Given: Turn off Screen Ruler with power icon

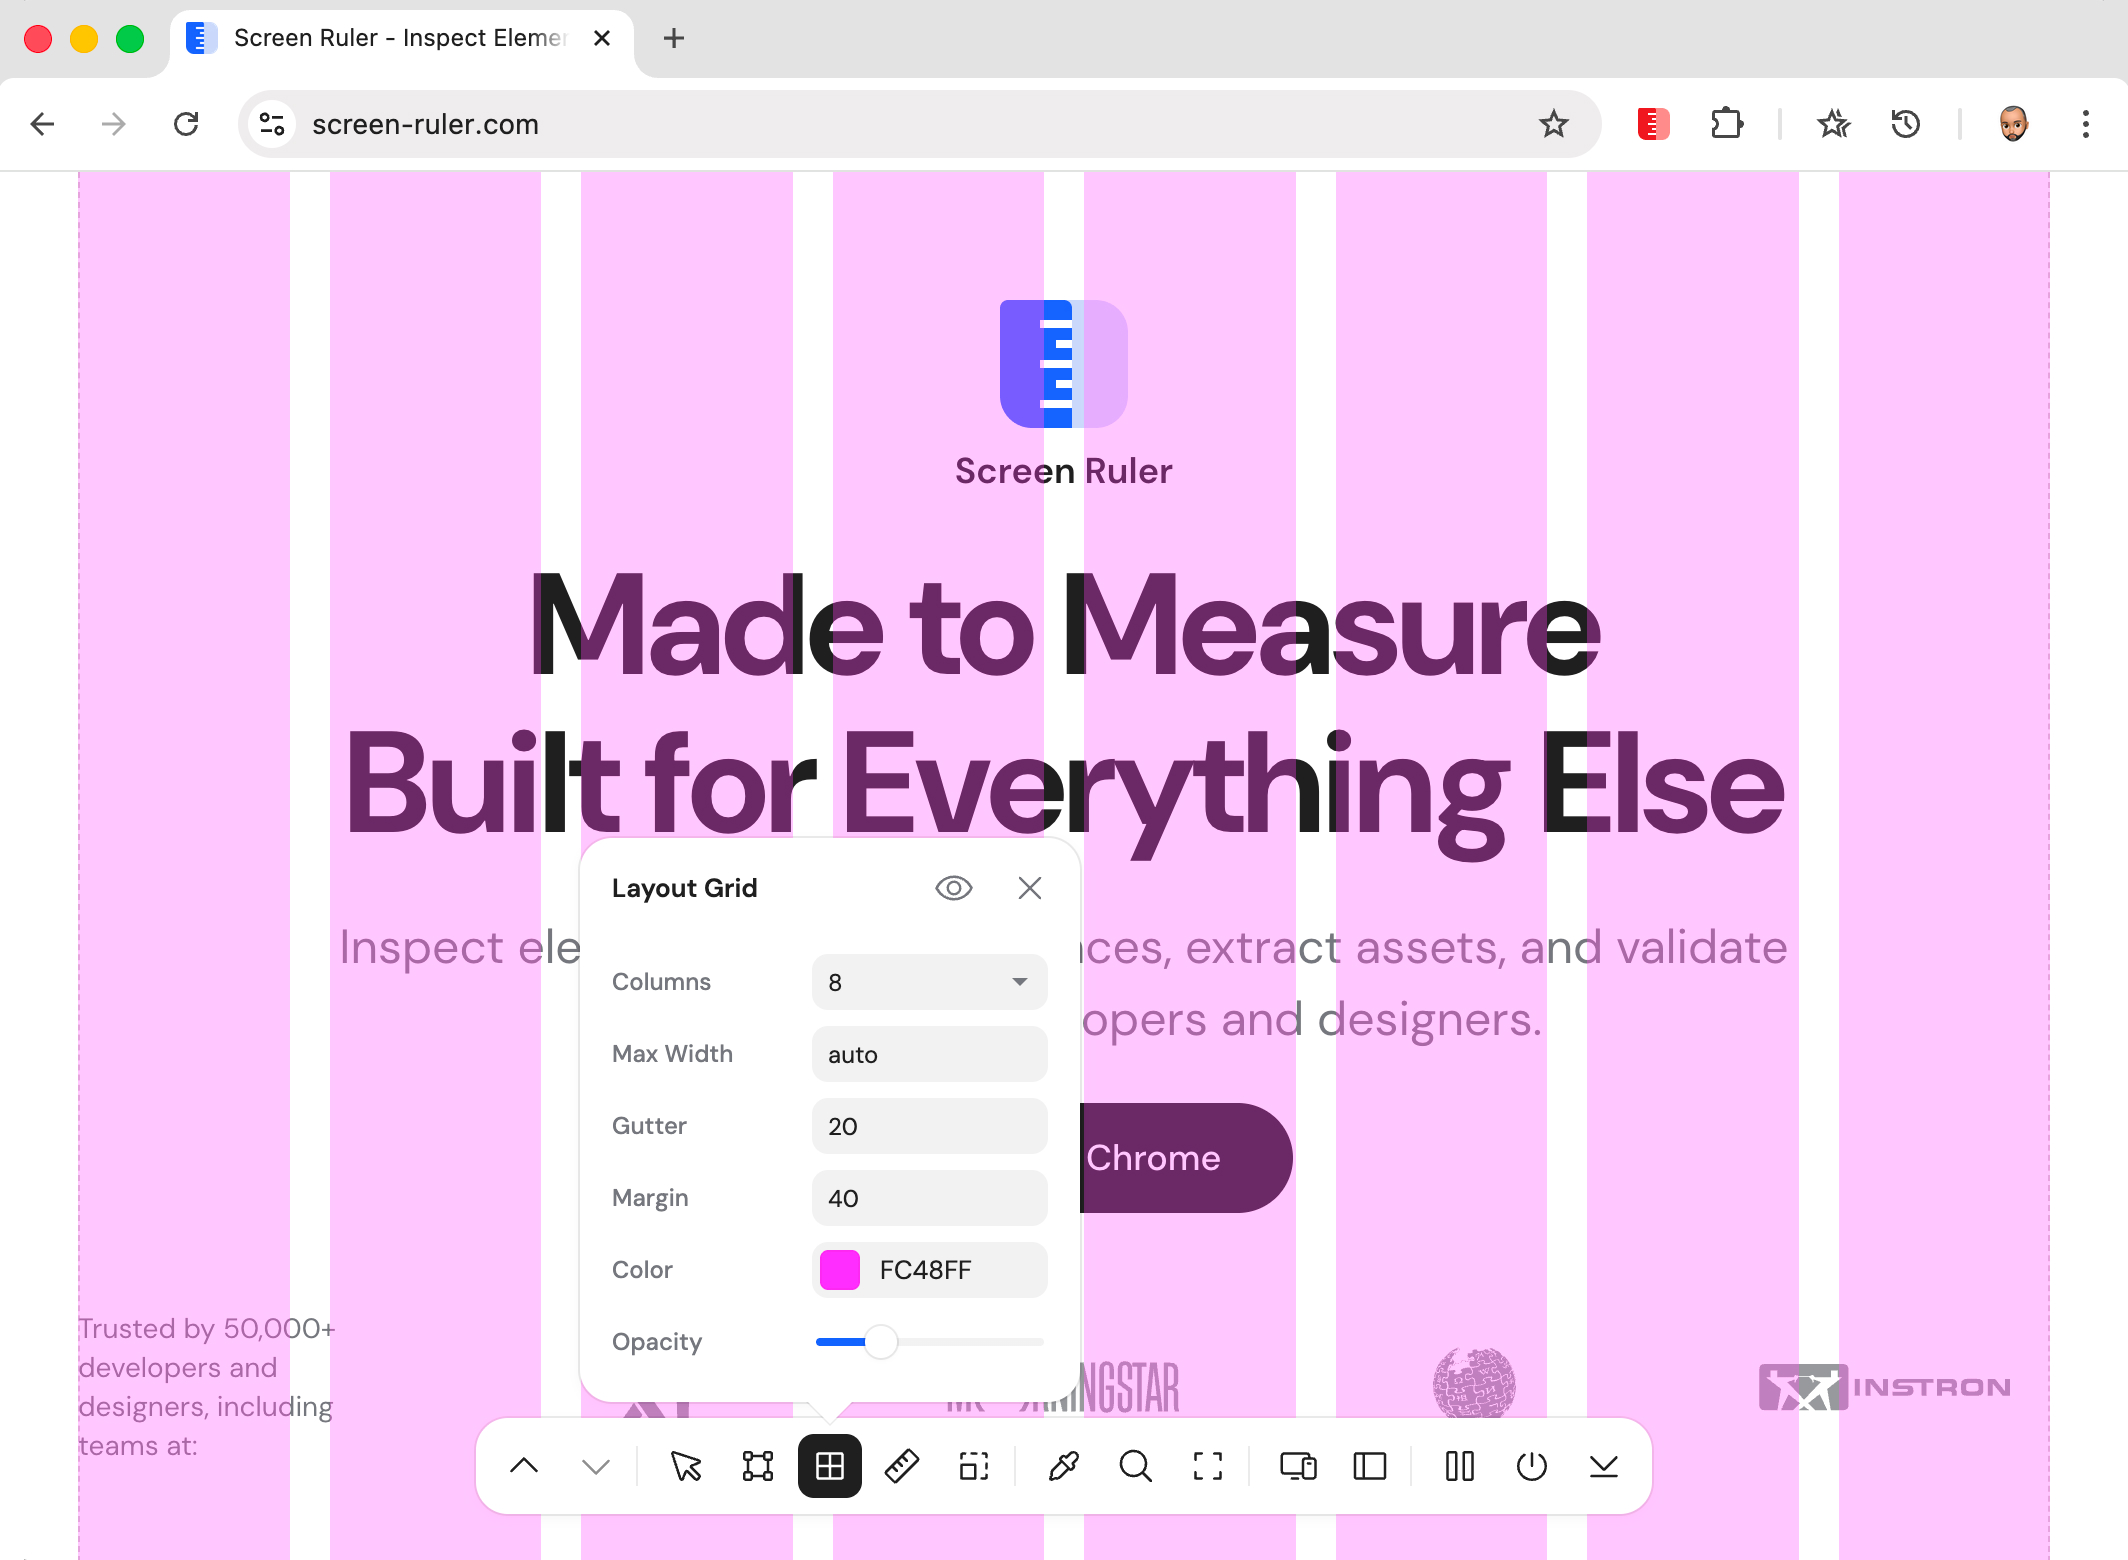Looking at the screenshot, I should pyautogui.click(x=1532, y=1466).
